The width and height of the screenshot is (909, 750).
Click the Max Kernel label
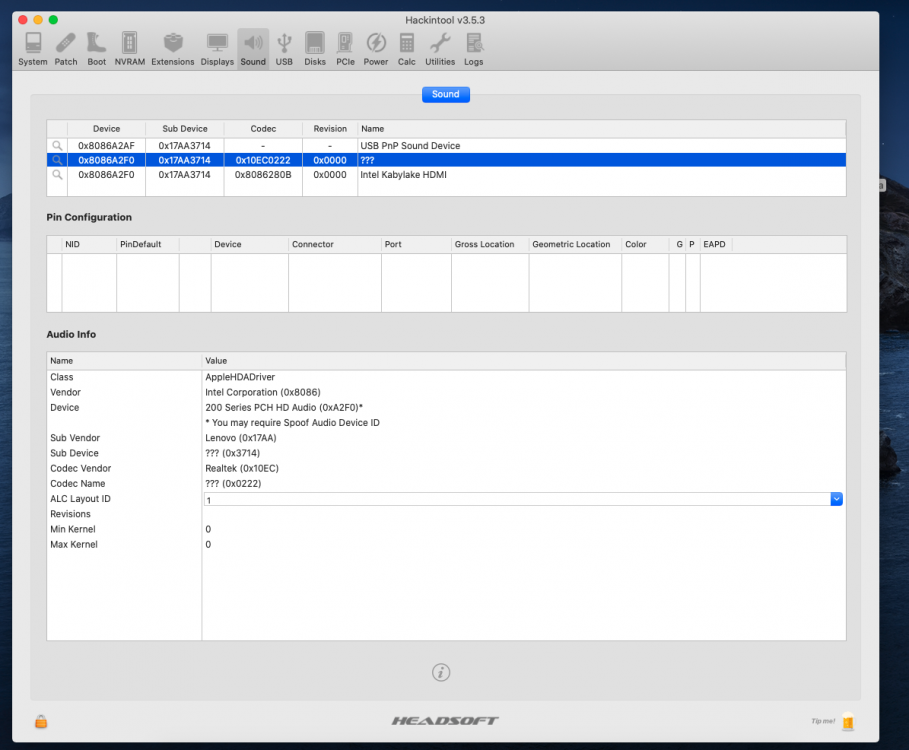[74, 544]
